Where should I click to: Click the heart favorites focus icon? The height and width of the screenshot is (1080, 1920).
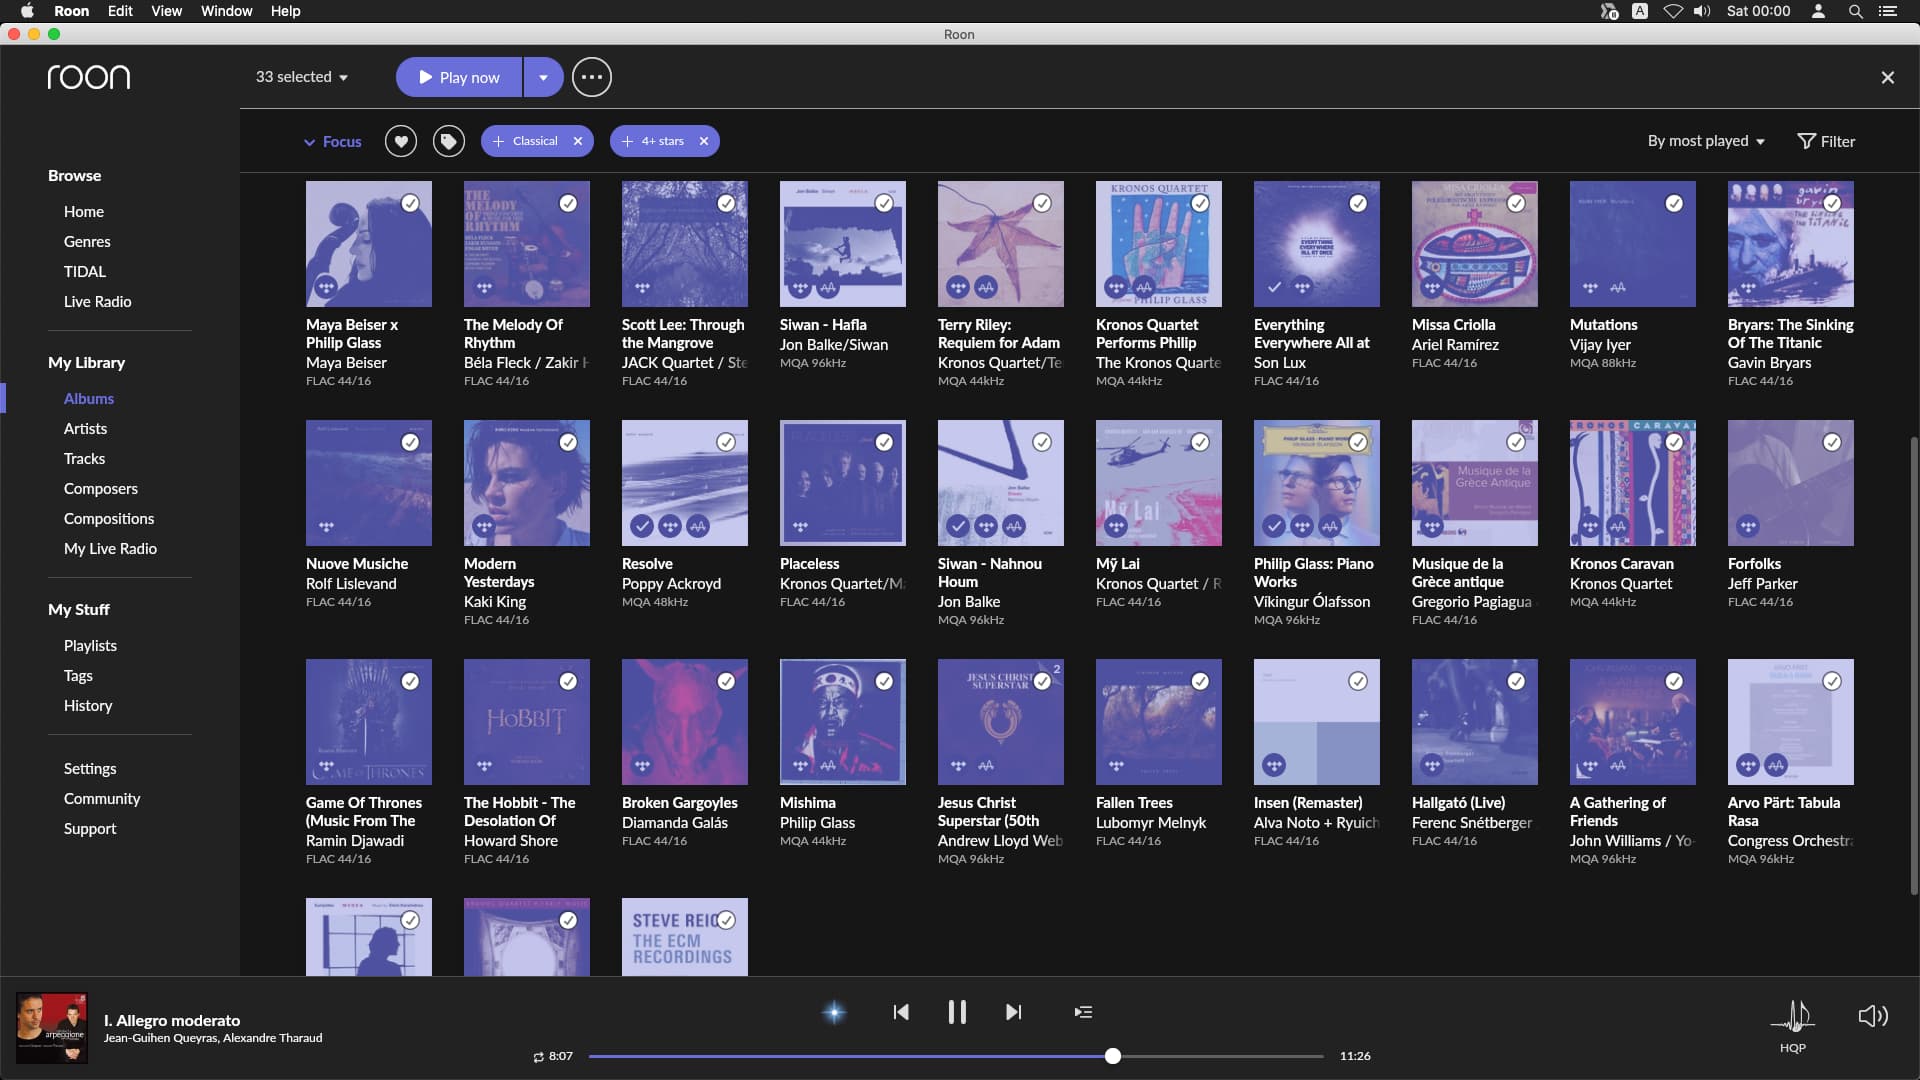(401, 141)
